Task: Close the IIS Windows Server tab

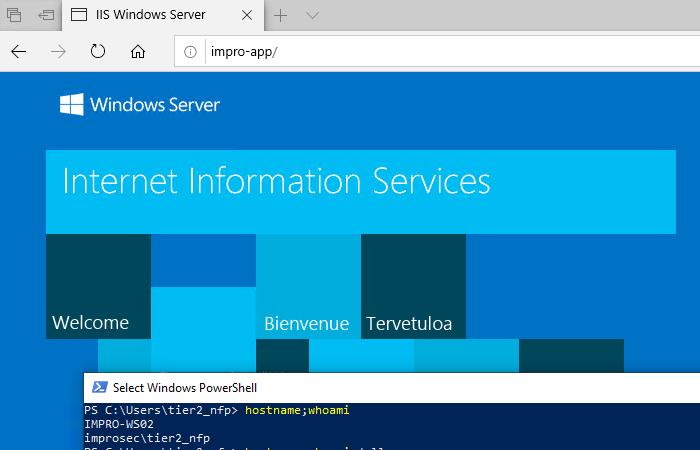Action: pyautogui.click(x=247, y=15)
